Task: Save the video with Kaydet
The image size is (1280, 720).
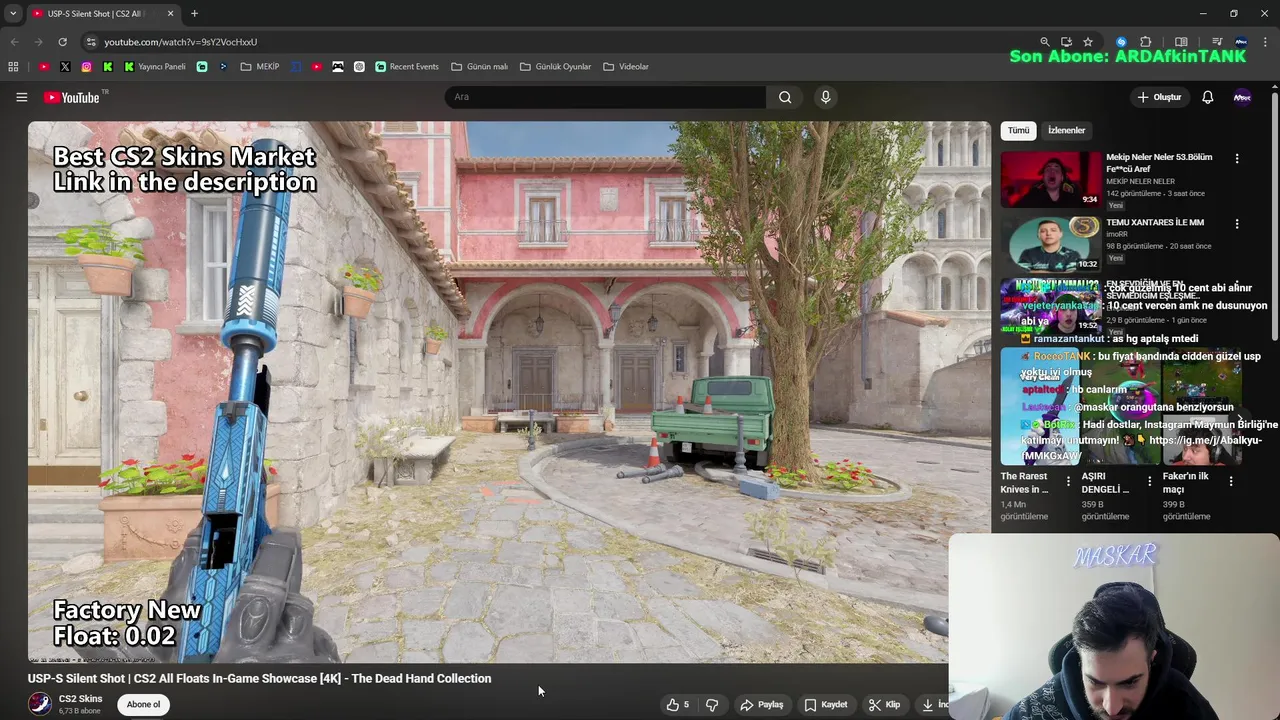Action: point(826,705)
